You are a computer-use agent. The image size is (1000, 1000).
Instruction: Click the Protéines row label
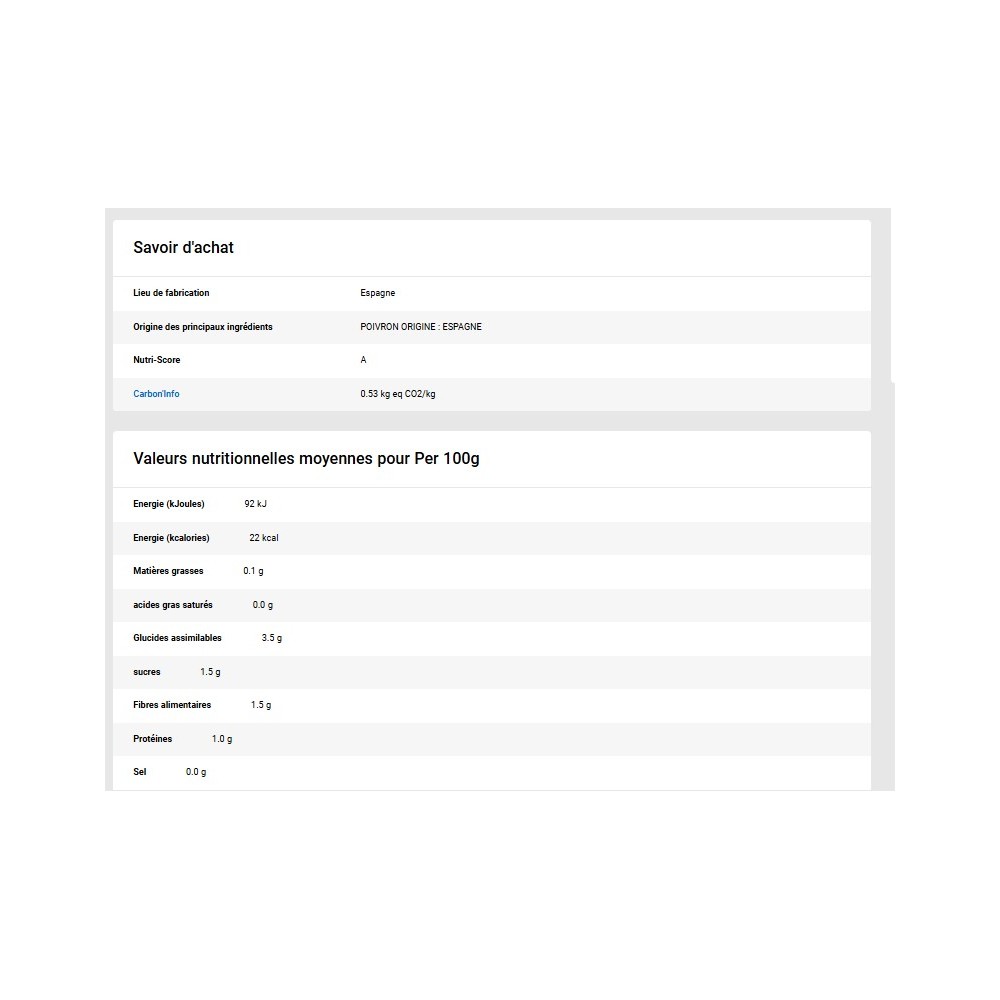152,739
